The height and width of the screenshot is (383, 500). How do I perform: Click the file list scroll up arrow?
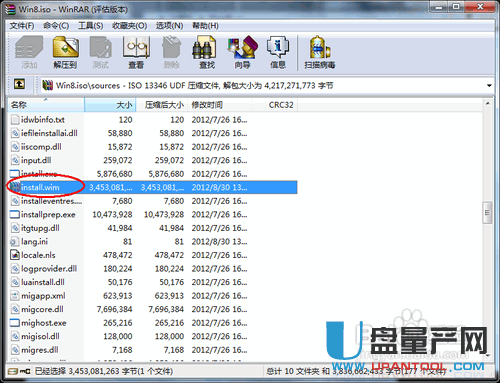point(488,104)
